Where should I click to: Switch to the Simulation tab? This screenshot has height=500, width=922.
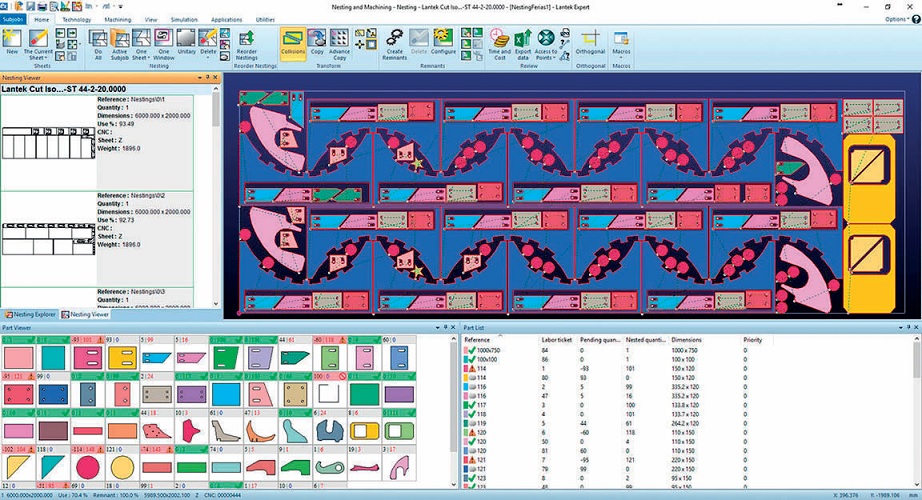click(184, 19)
